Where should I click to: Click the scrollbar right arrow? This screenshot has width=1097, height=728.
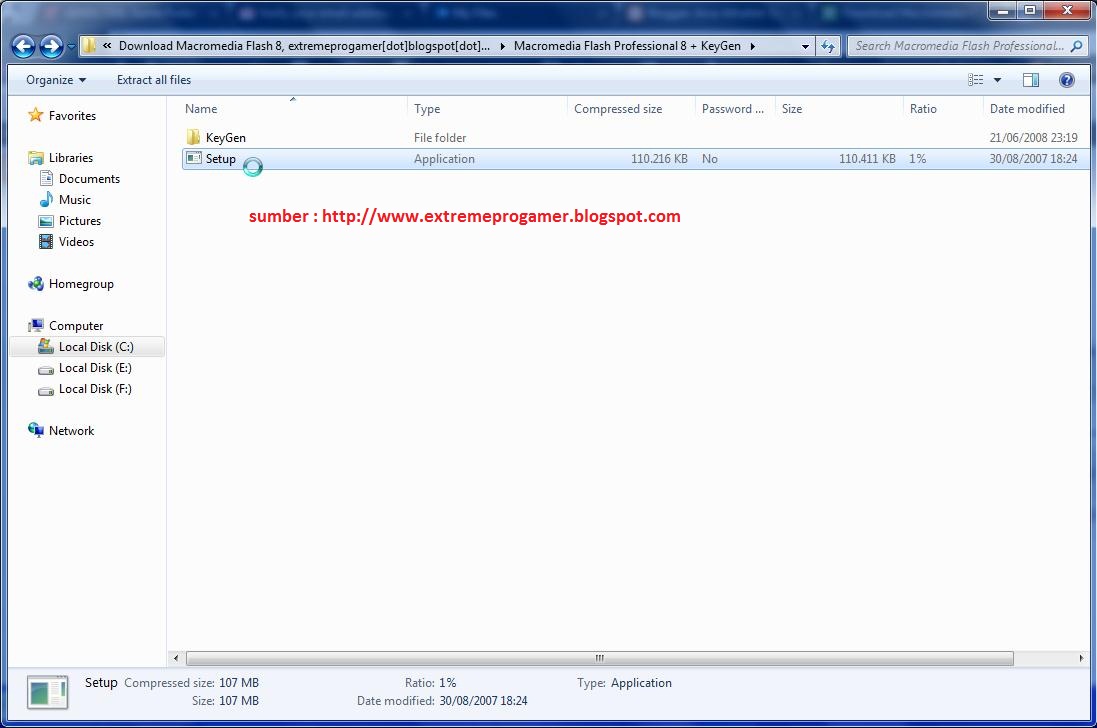click(1081, 658)
